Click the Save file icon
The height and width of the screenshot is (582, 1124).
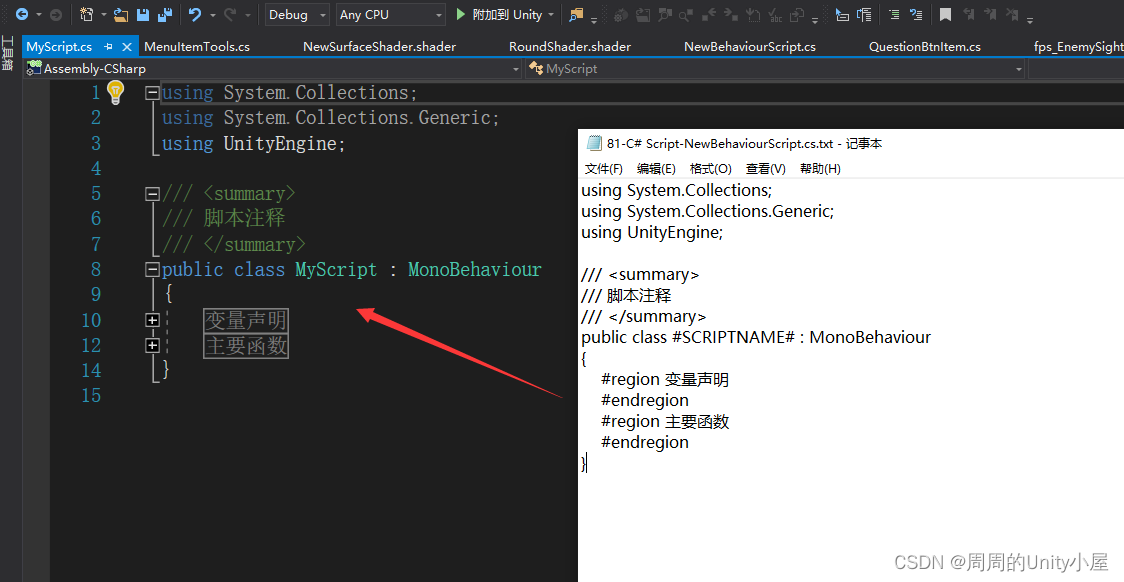[143, 15]
